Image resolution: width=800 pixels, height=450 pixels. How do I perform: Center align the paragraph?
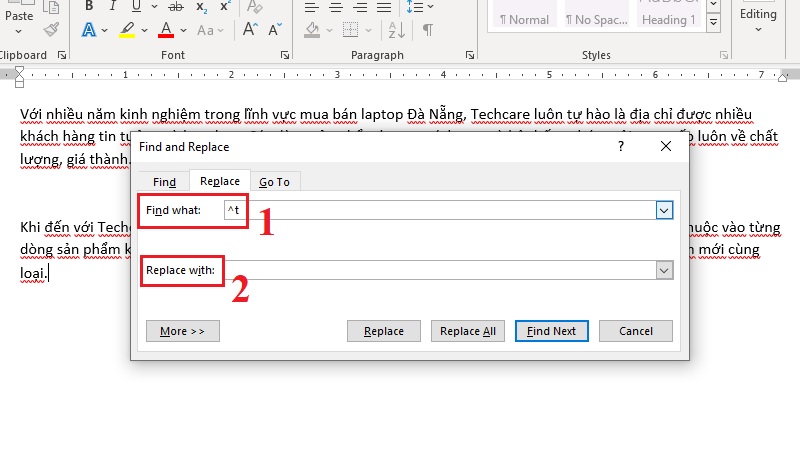[336, 7]
